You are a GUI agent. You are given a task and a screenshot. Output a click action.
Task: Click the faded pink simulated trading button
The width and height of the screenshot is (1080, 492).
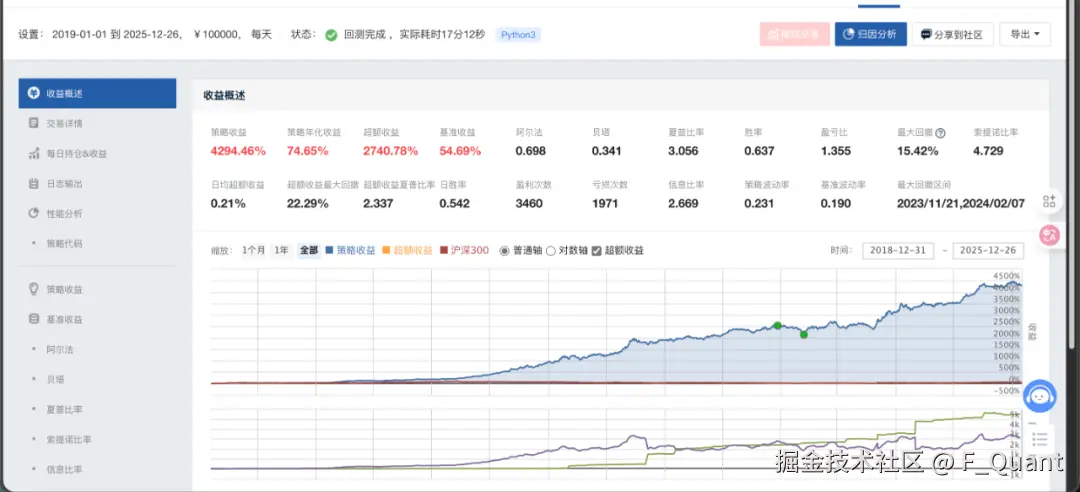795,34
